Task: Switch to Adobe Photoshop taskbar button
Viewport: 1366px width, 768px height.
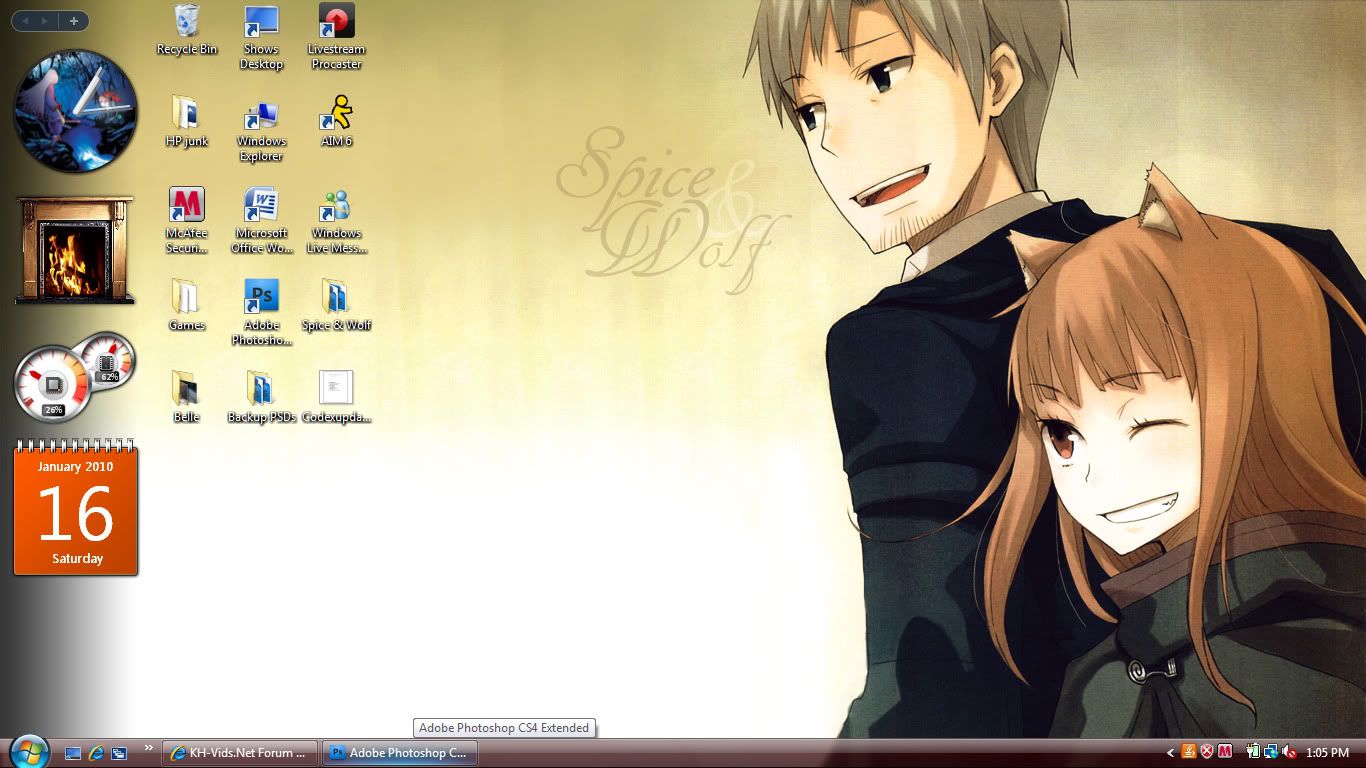Action: (x=400, y=753)
